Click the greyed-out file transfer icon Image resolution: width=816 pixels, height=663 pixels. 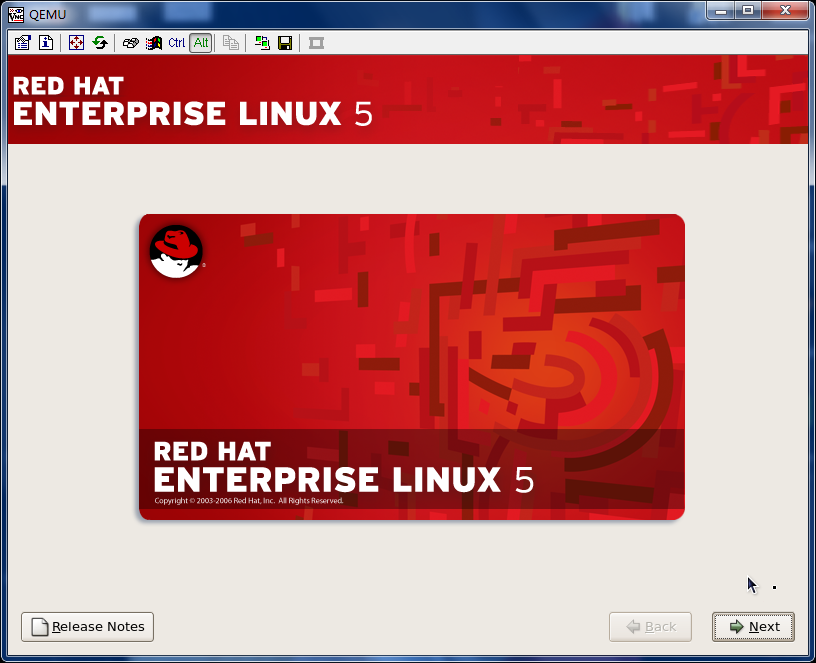tap(231, 43)
